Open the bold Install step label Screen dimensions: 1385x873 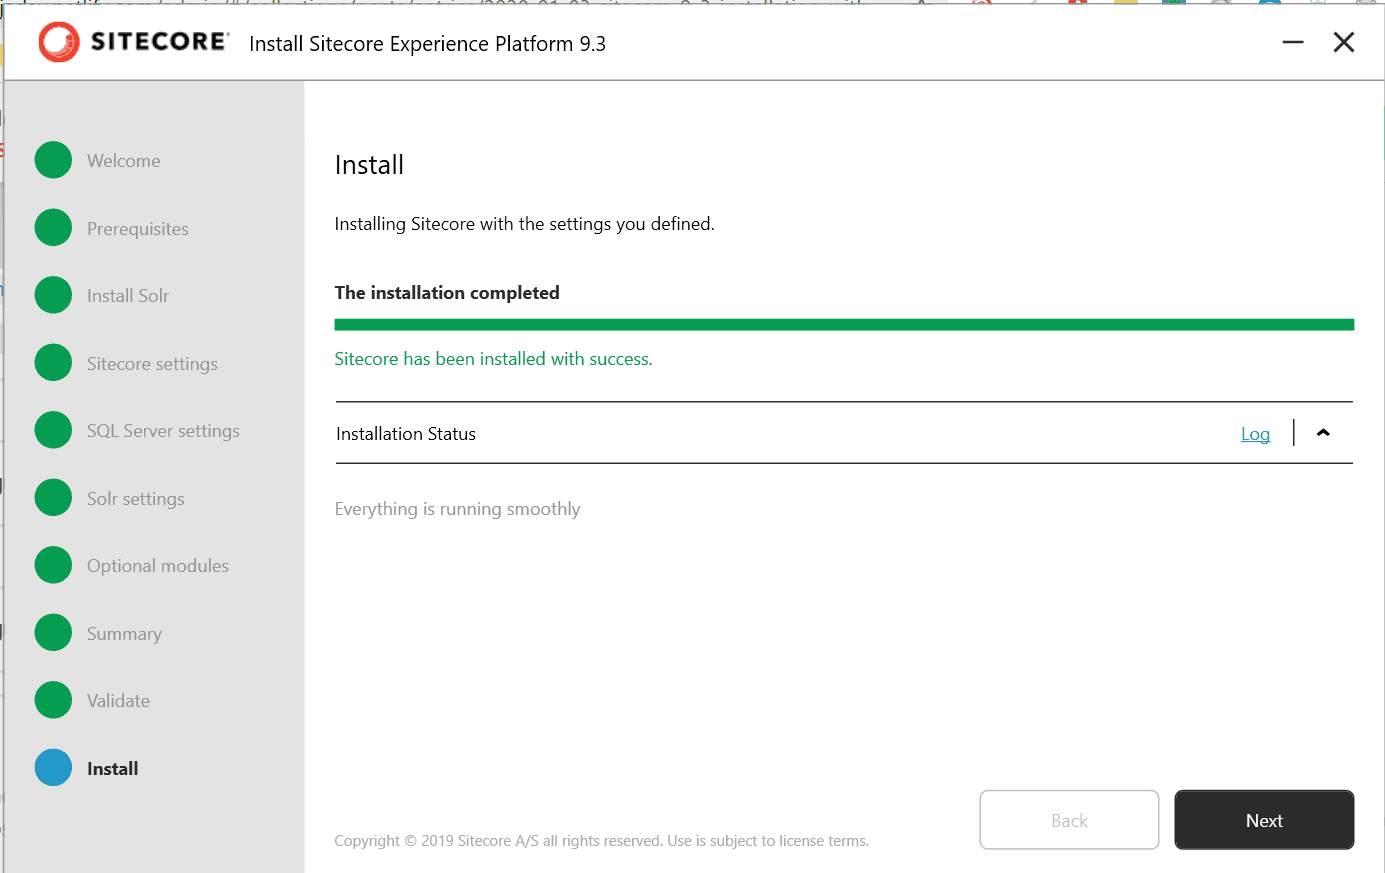(112, 769)
